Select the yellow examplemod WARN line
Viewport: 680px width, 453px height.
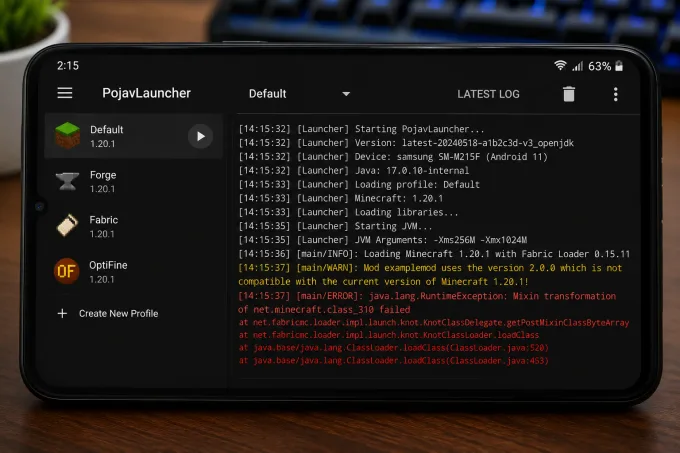point(430,274)
